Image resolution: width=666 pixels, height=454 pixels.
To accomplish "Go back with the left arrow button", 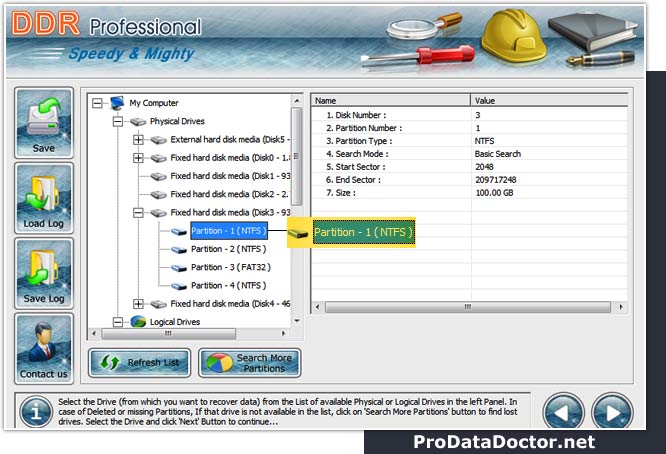I will 563,412.
